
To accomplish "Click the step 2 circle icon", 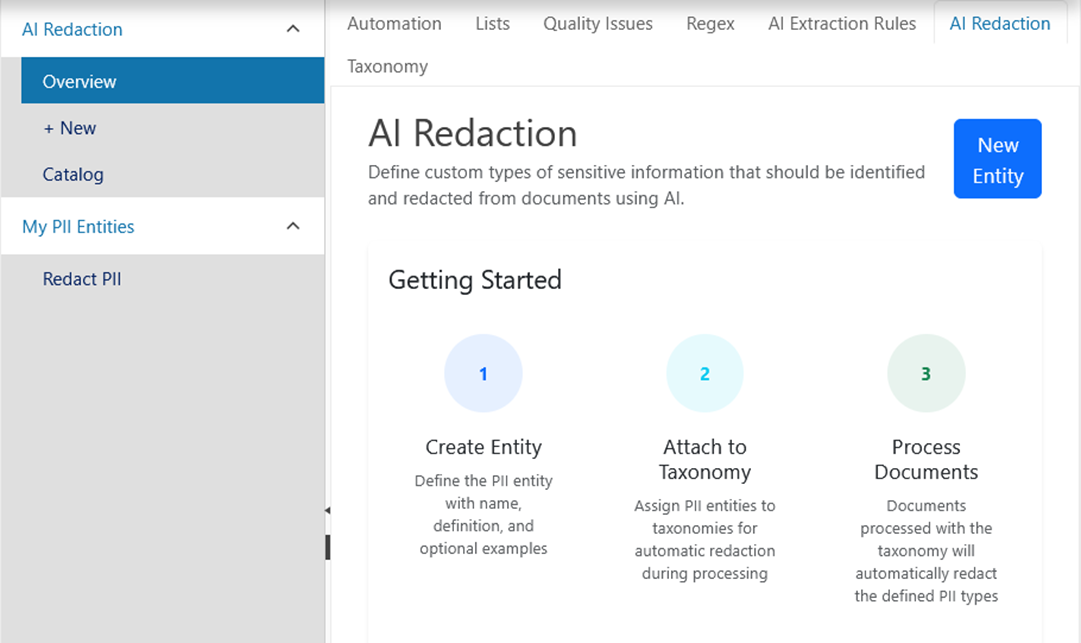I will coord(704,373).
